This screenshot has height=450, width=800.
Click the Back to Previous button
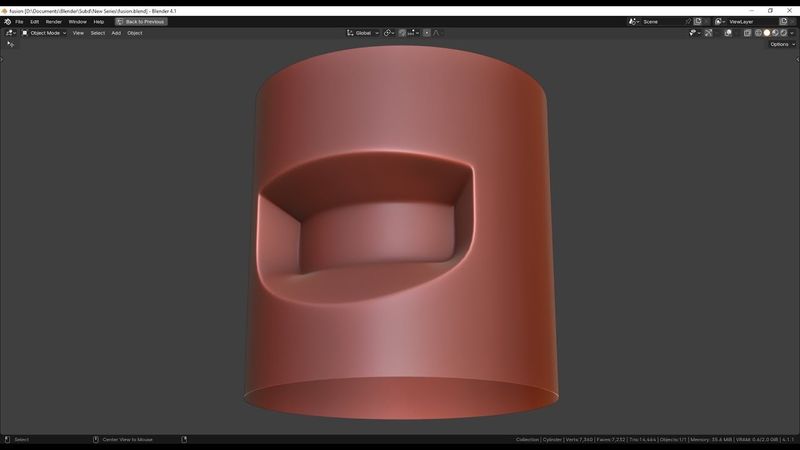tap(141, 21)
